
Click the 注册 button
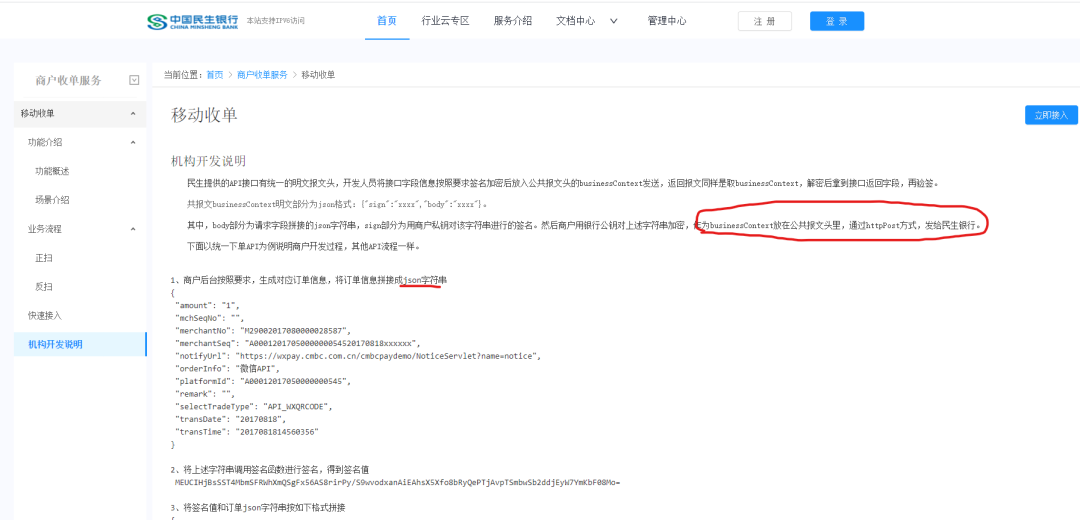(x=765, y=21)
